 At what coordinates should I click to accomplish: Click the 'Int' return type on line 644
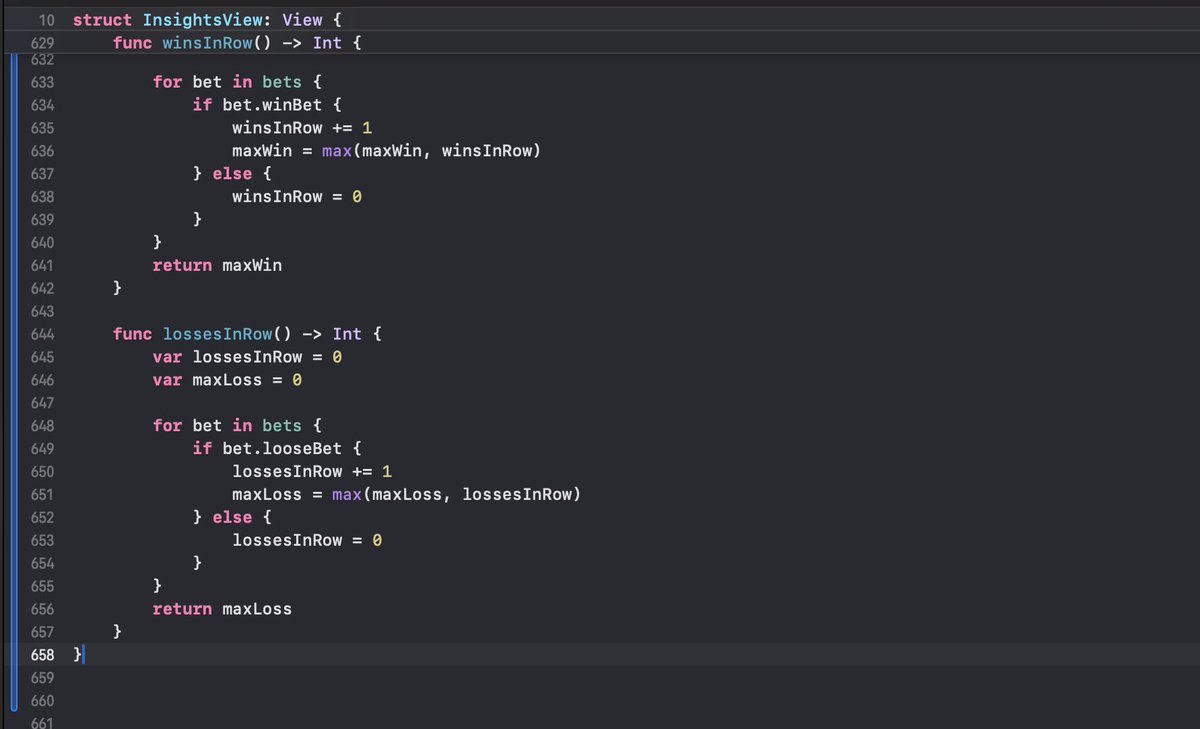tap(347, 334)
